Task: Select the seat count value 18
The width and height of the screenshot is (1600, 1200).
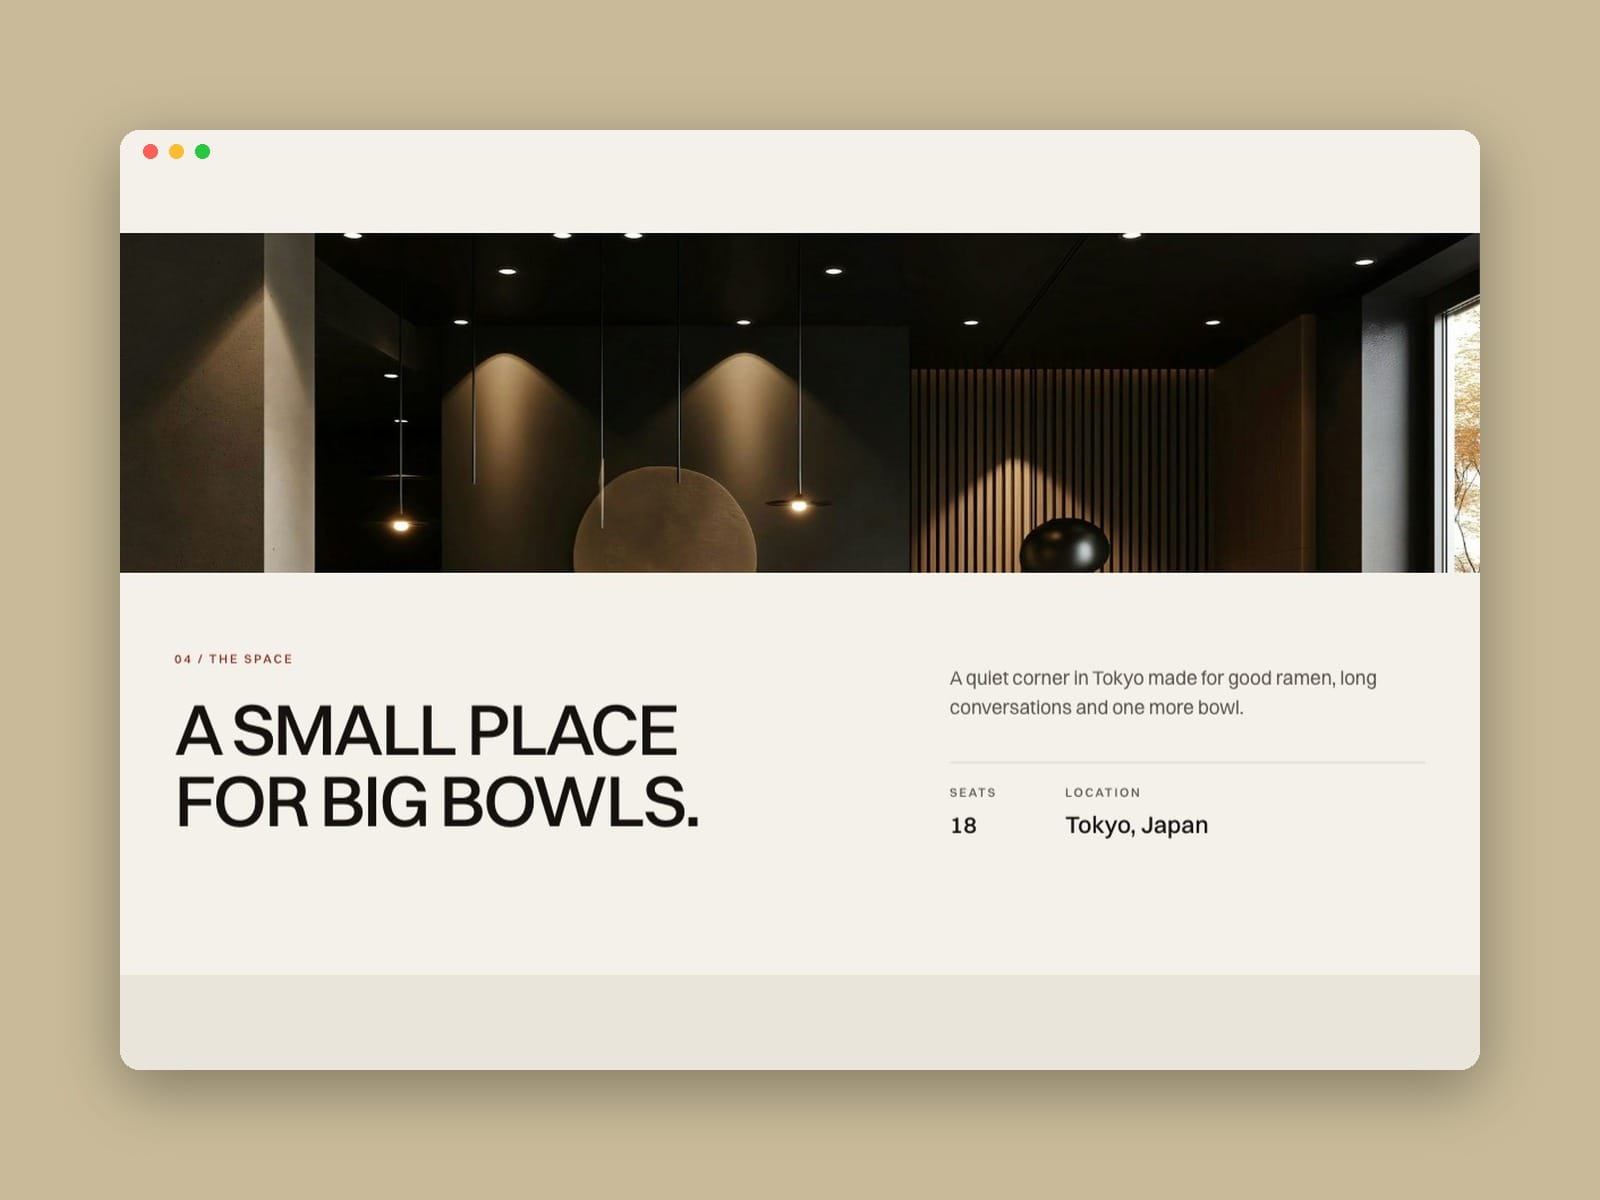Action: point(963,826)
